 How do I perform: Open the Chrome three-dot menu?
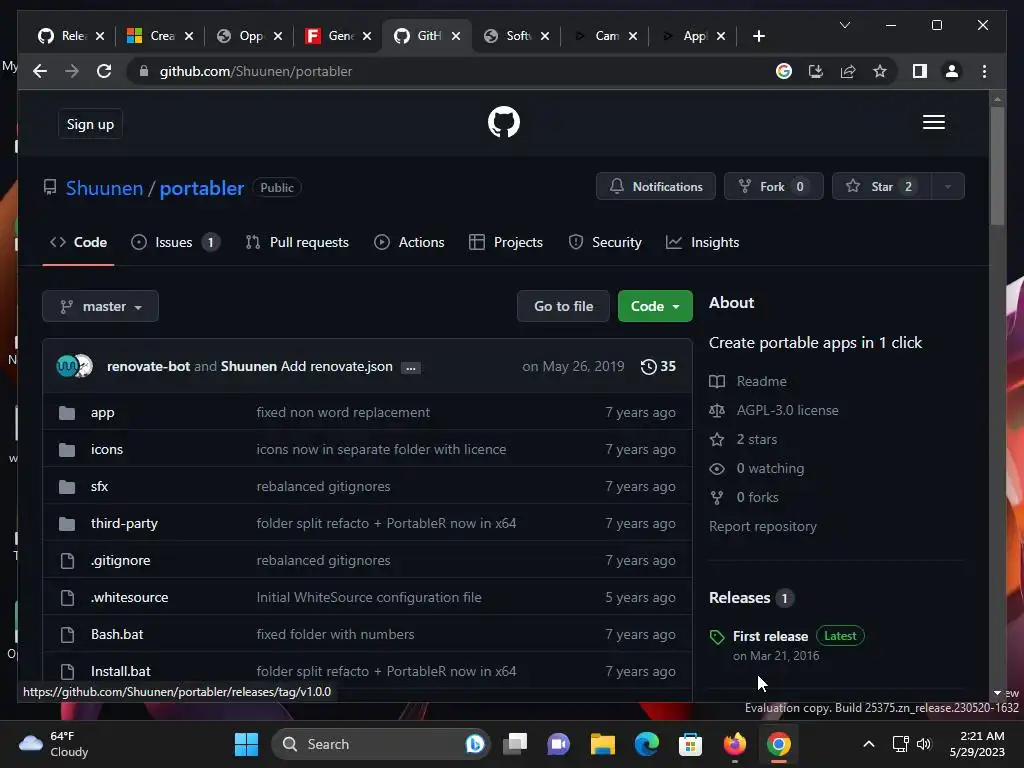point(984,71)
